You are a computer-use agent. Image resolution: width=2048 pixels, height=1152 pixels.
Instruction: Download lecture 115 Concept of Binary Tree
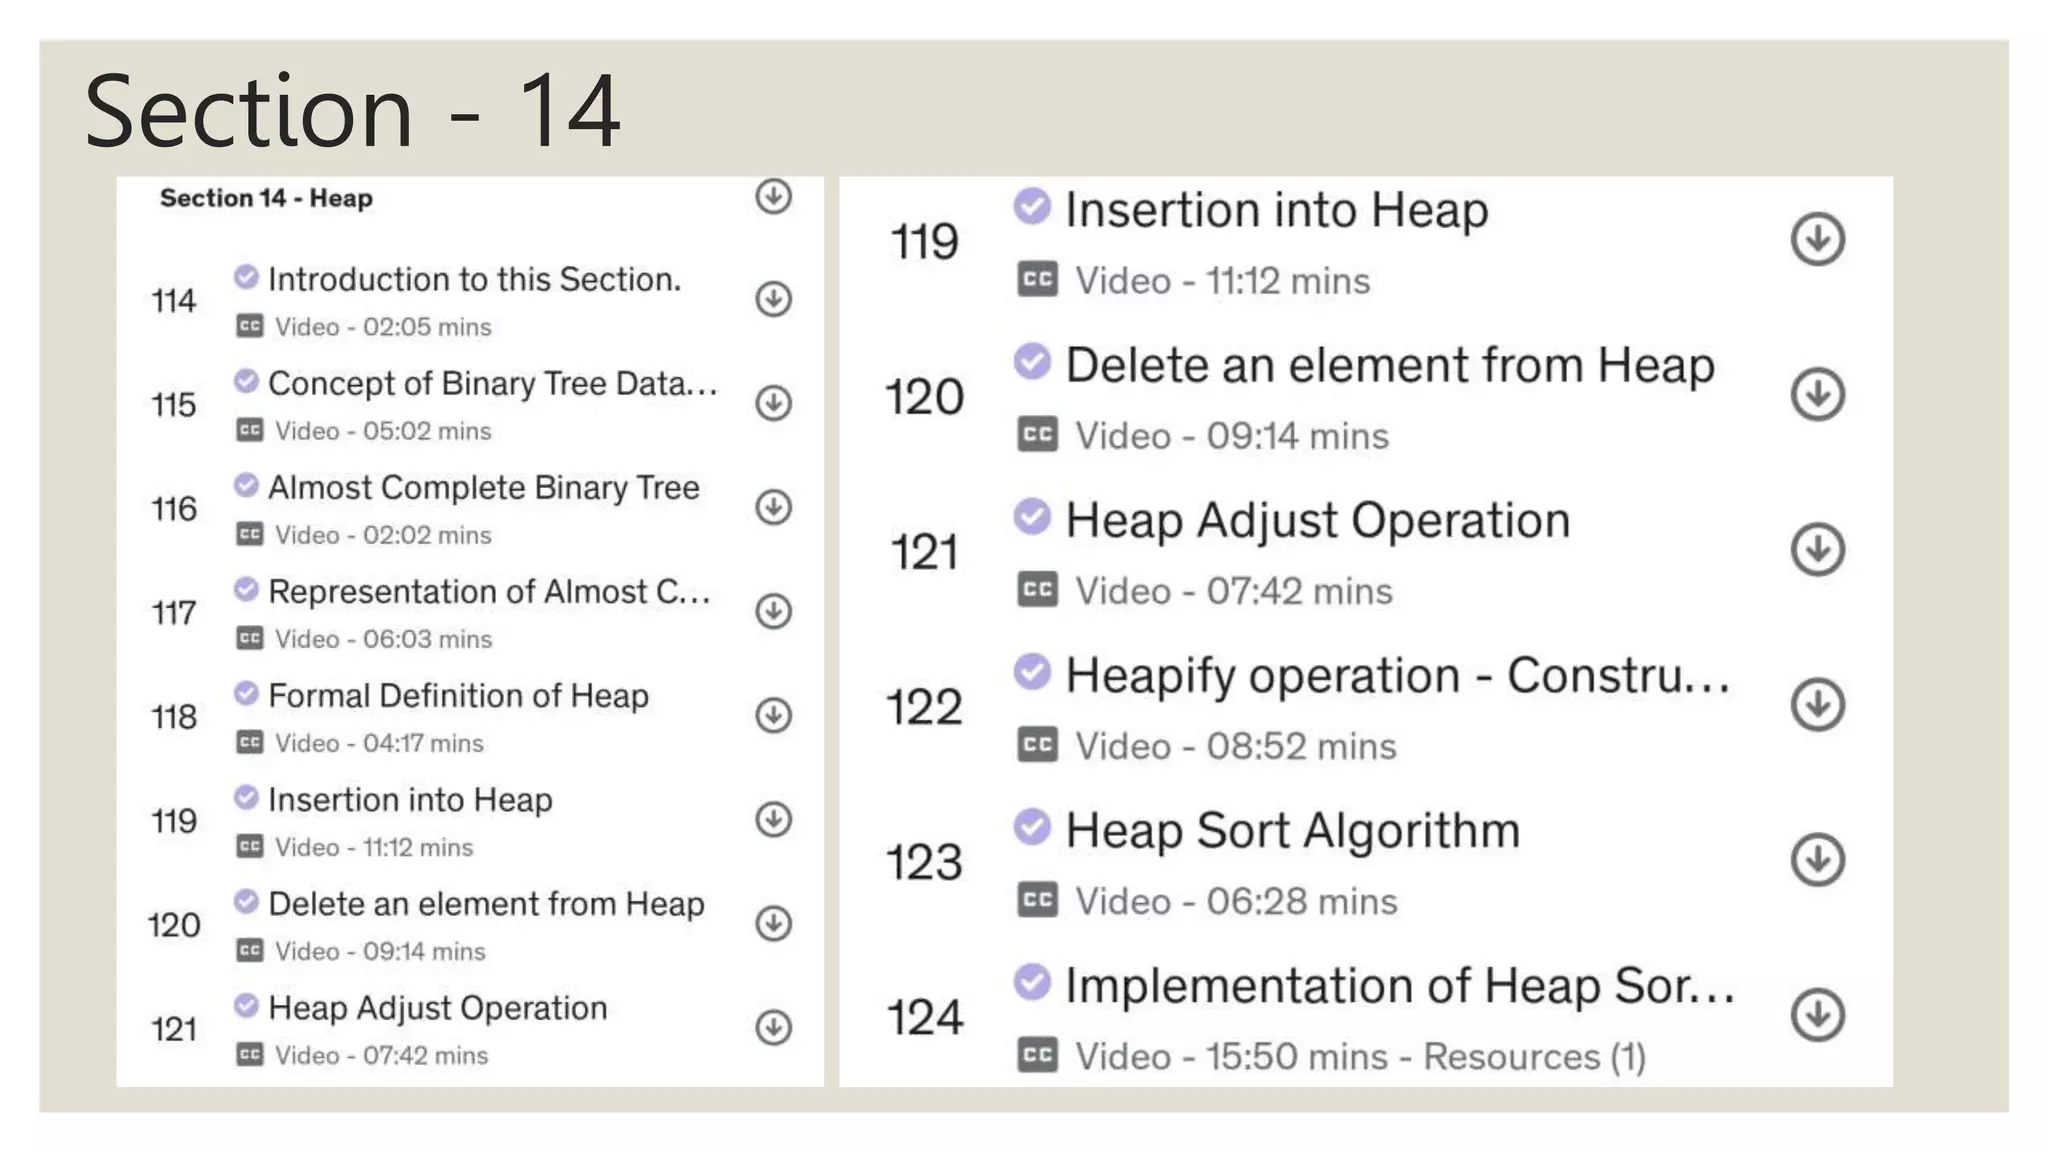tap(773, 403)
